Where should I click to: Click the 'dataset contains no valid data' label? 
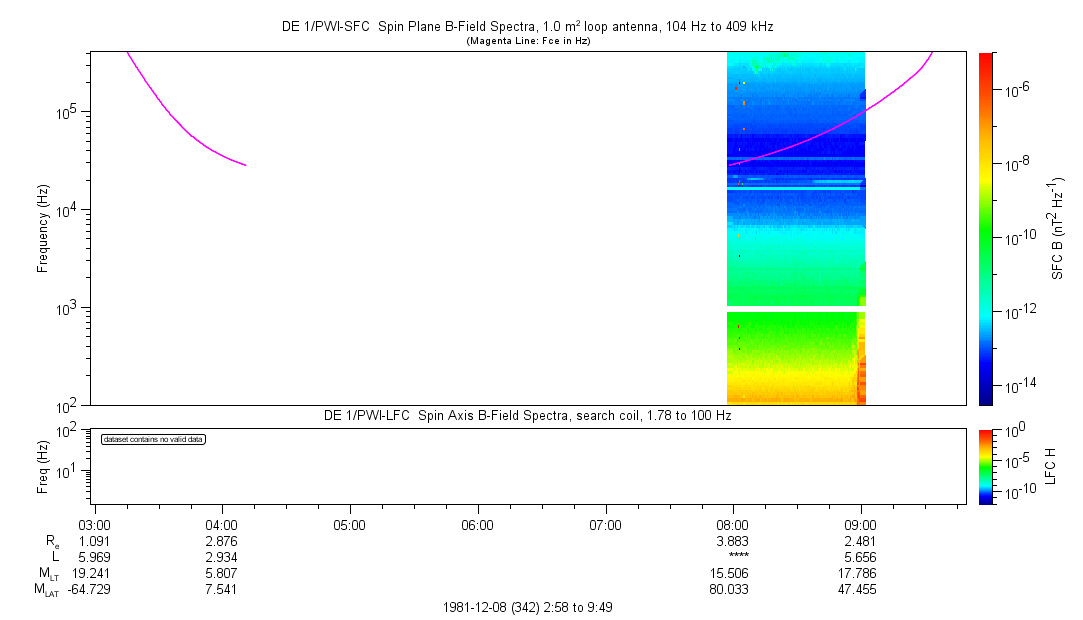click(153, 440)
